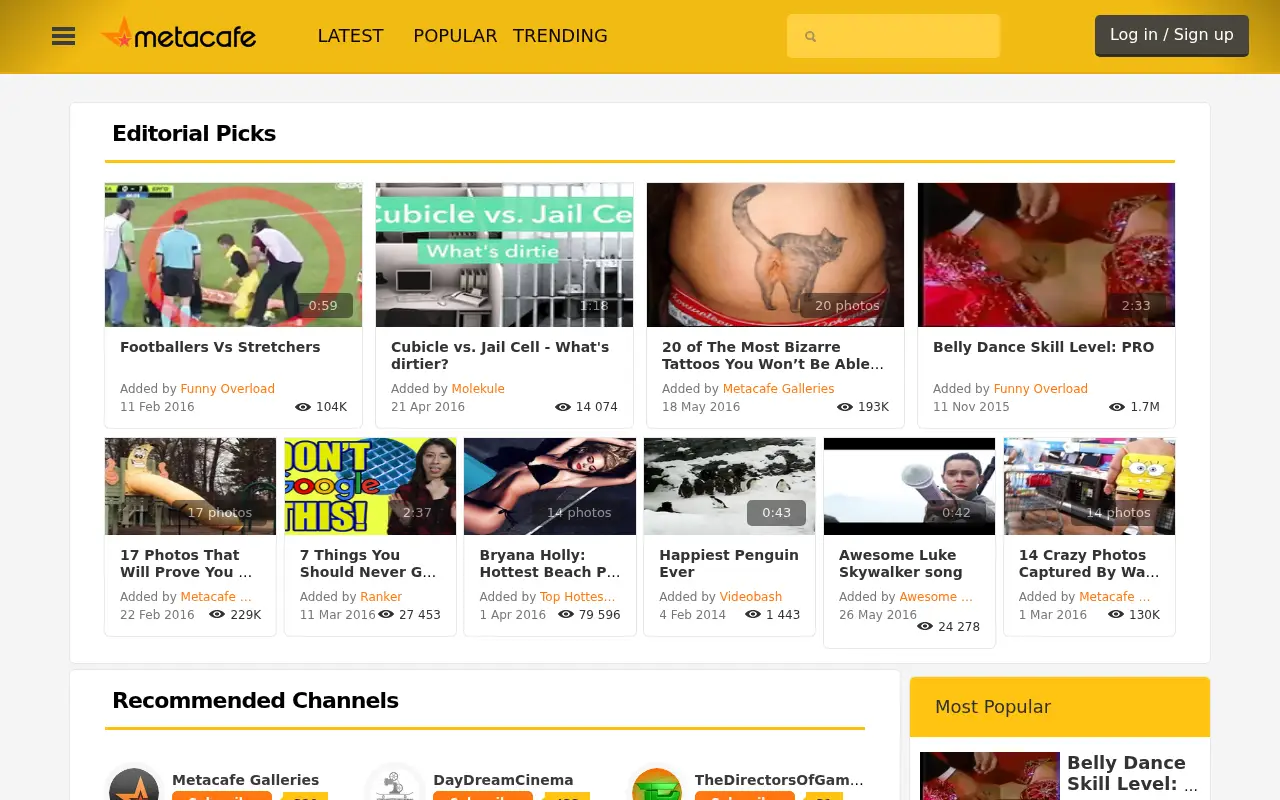Open Most Popular Belly Dance thumbnail
The width and height of the screenshot is (1280, 800).
pos(990,776)
